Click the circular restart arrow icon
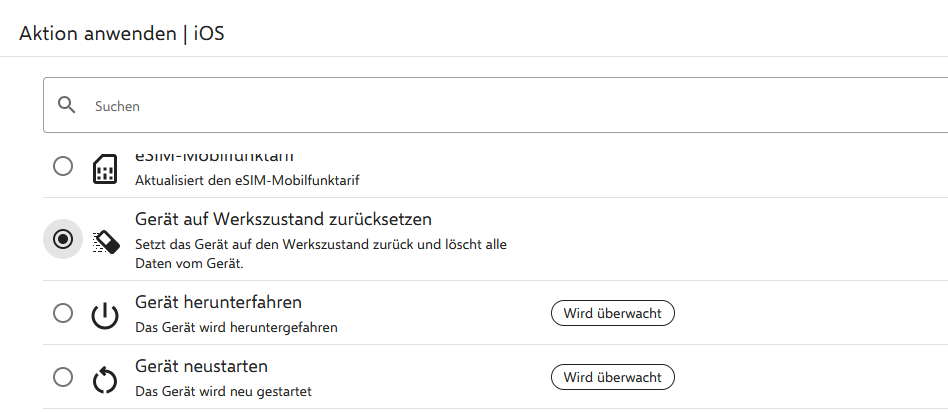The height and width of the screenshot is (413, 948). 105,380
